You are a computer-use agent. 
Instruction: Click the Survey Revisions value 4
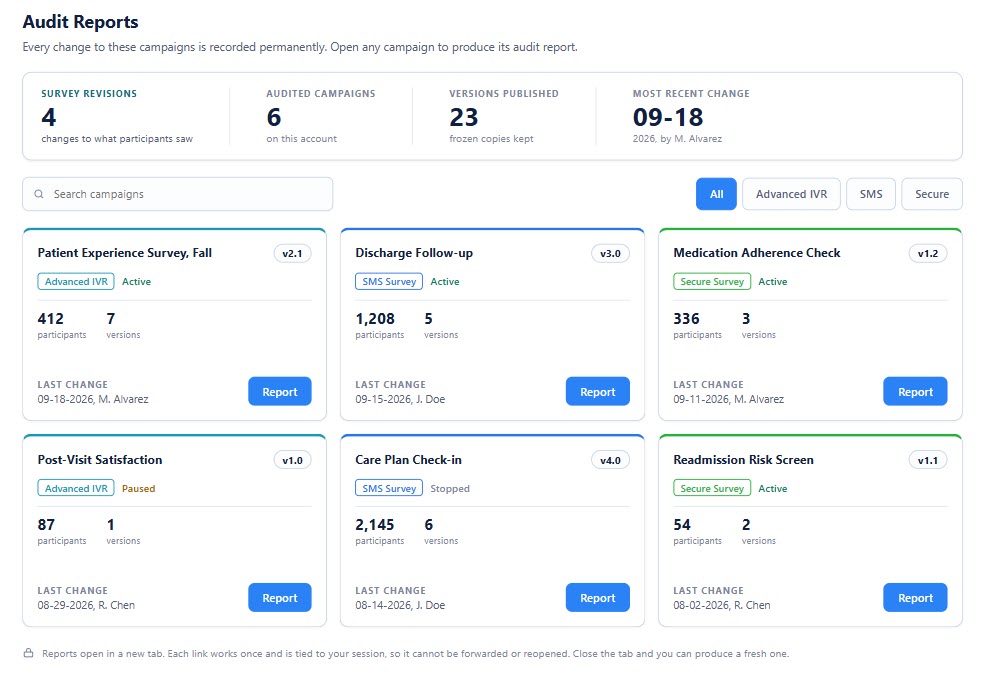click(49, 117)
